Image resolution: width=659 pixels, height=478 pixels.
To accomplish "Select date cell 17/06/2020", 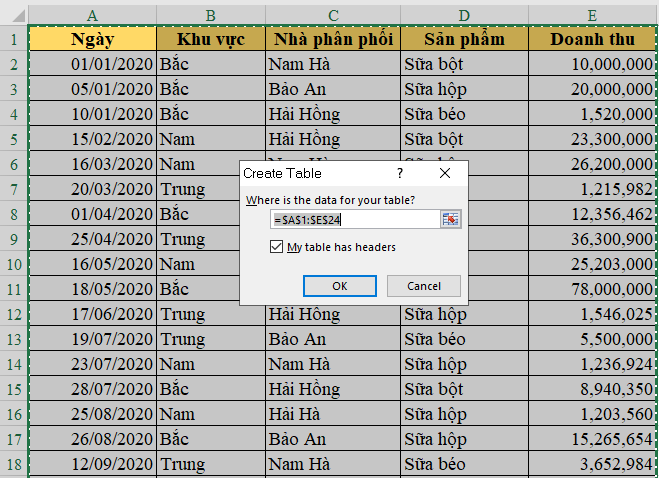I will click(x=92, y=314).
